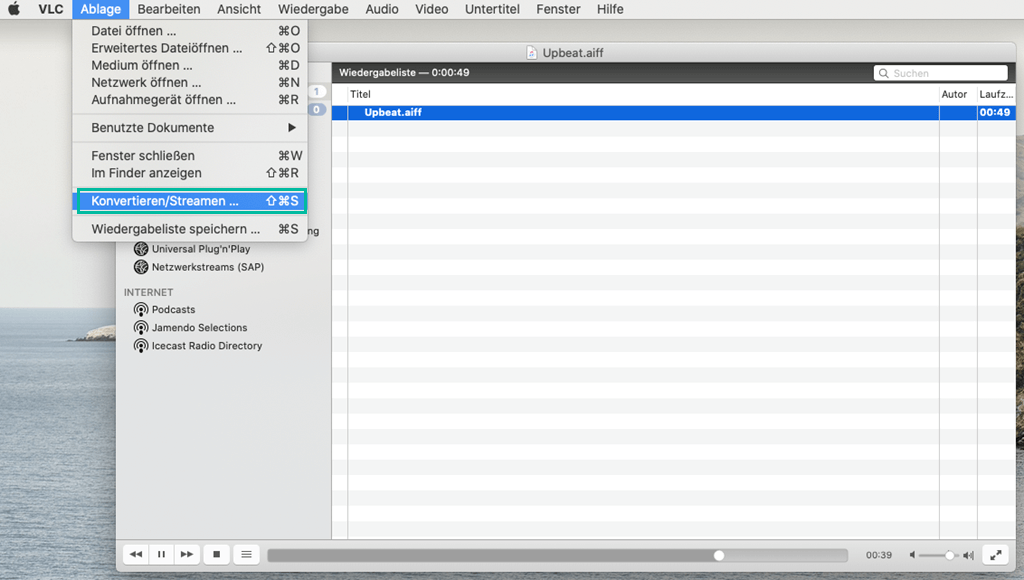Sort the playlist by the Titel column
The image size is (1024, 580).
643,94
